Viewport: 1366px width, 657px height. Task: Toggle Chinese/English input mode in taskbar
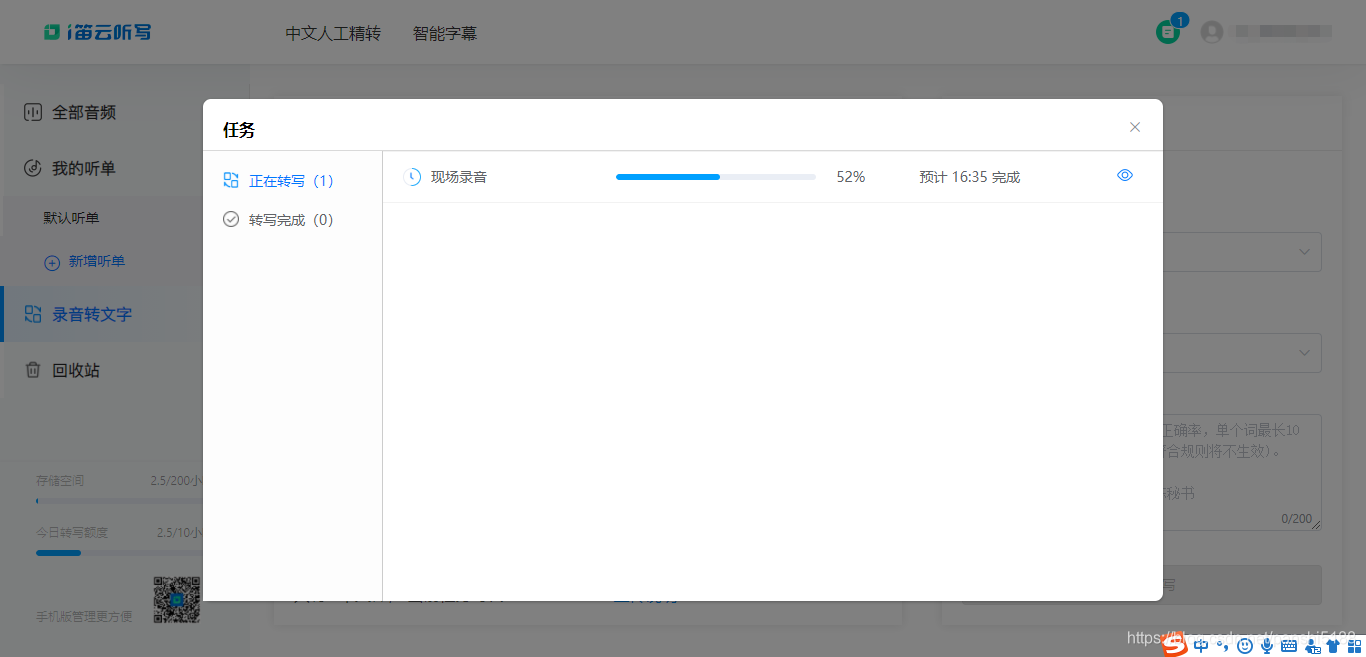[1199, 645]
